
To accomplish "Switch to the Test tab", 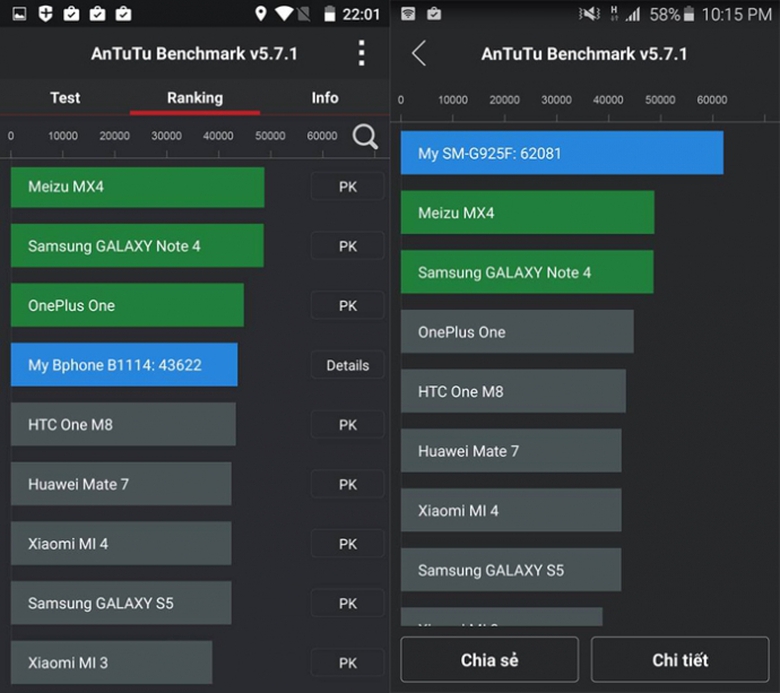I will coord(65,98).
